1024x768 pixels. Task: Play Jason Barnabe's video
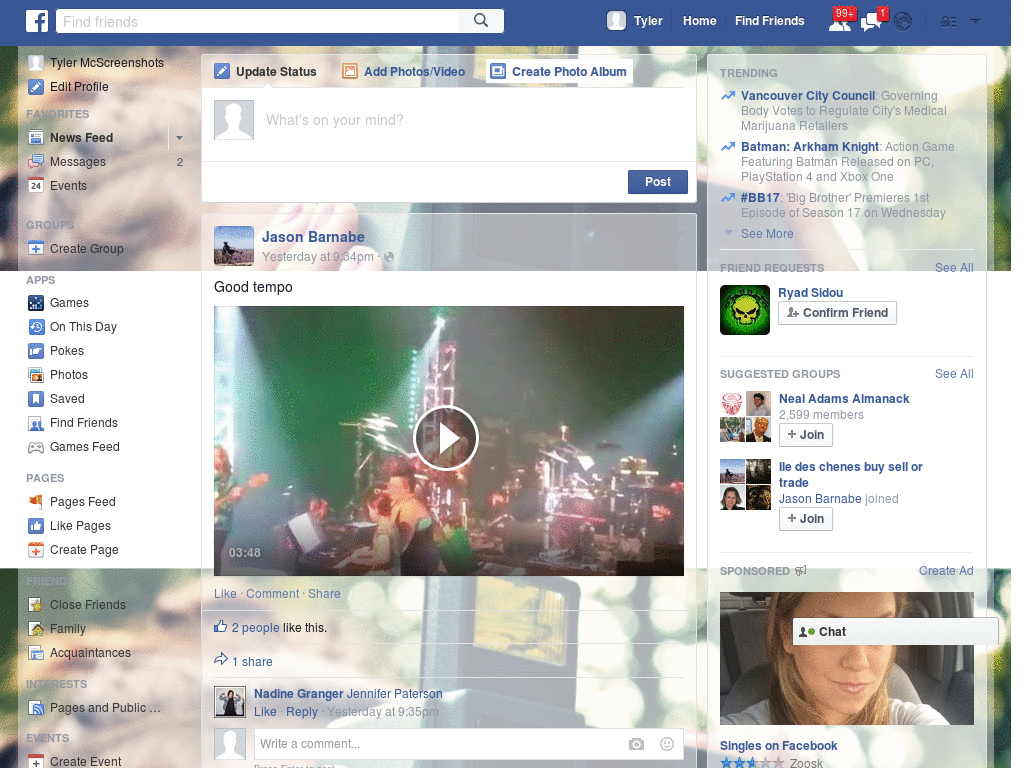pyautogui.click(x=446, y=438)
